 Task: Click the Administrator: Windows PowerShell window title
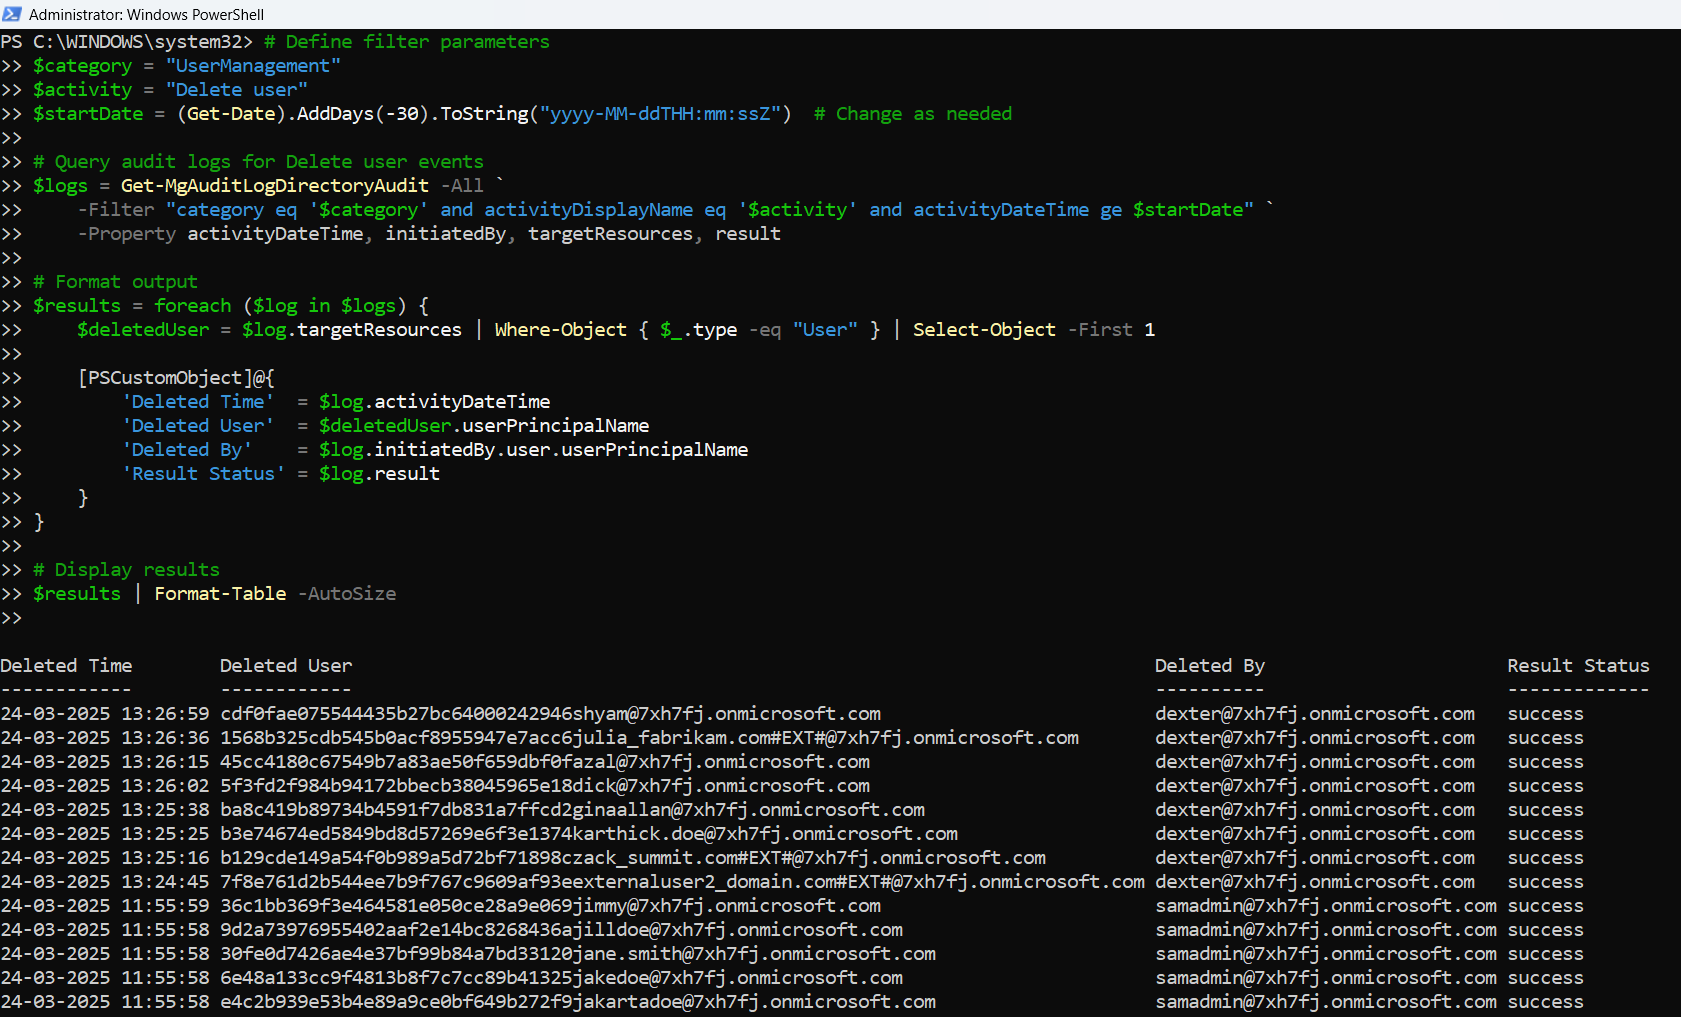click(146, 15)
